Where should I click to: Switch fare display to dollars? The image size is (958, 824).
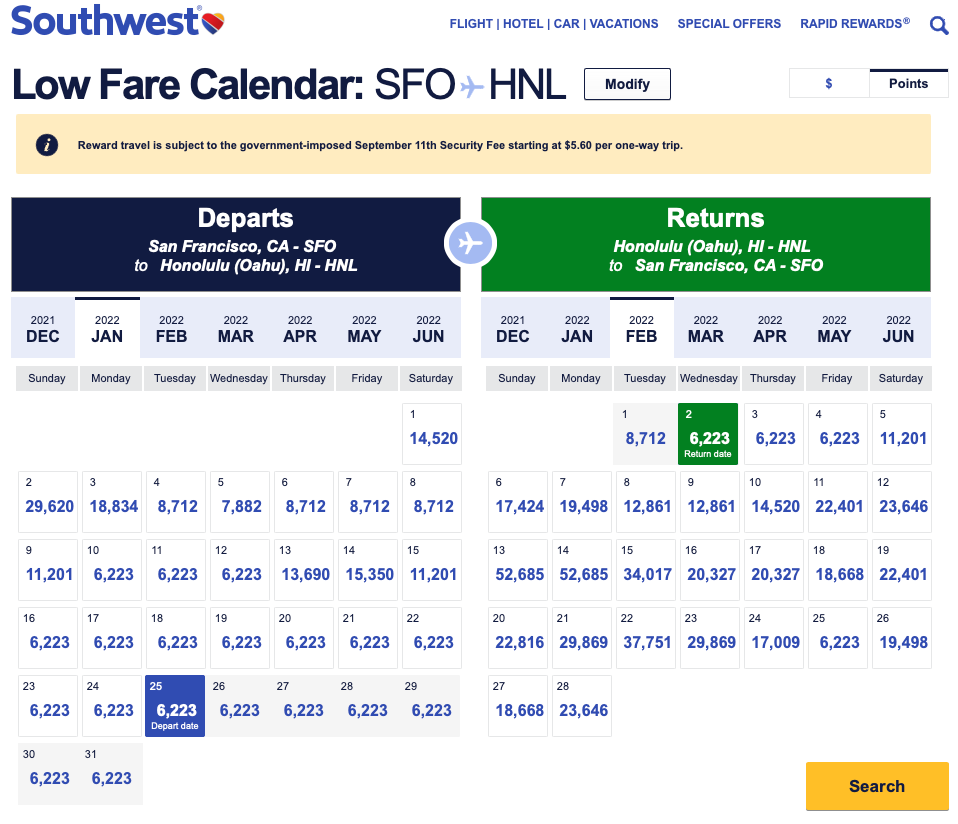pos(829,84)
